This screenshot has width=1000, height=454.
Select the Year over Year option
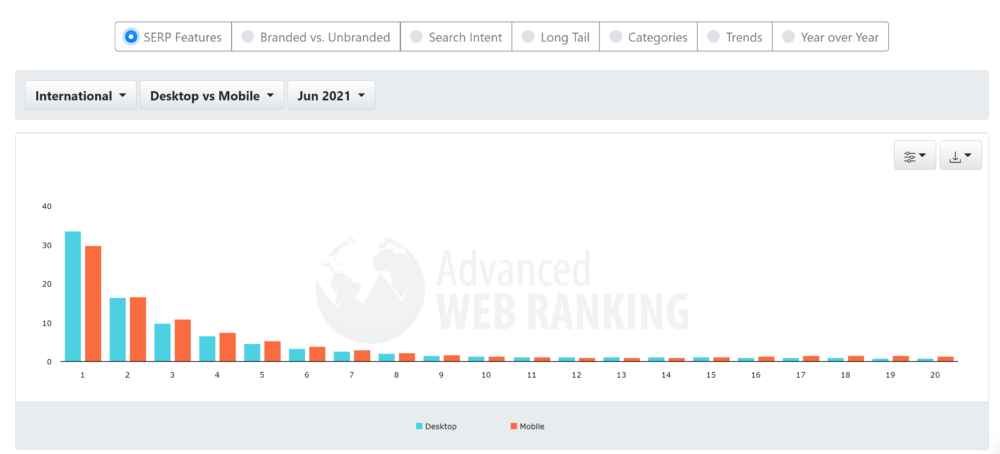pos(830,37)
